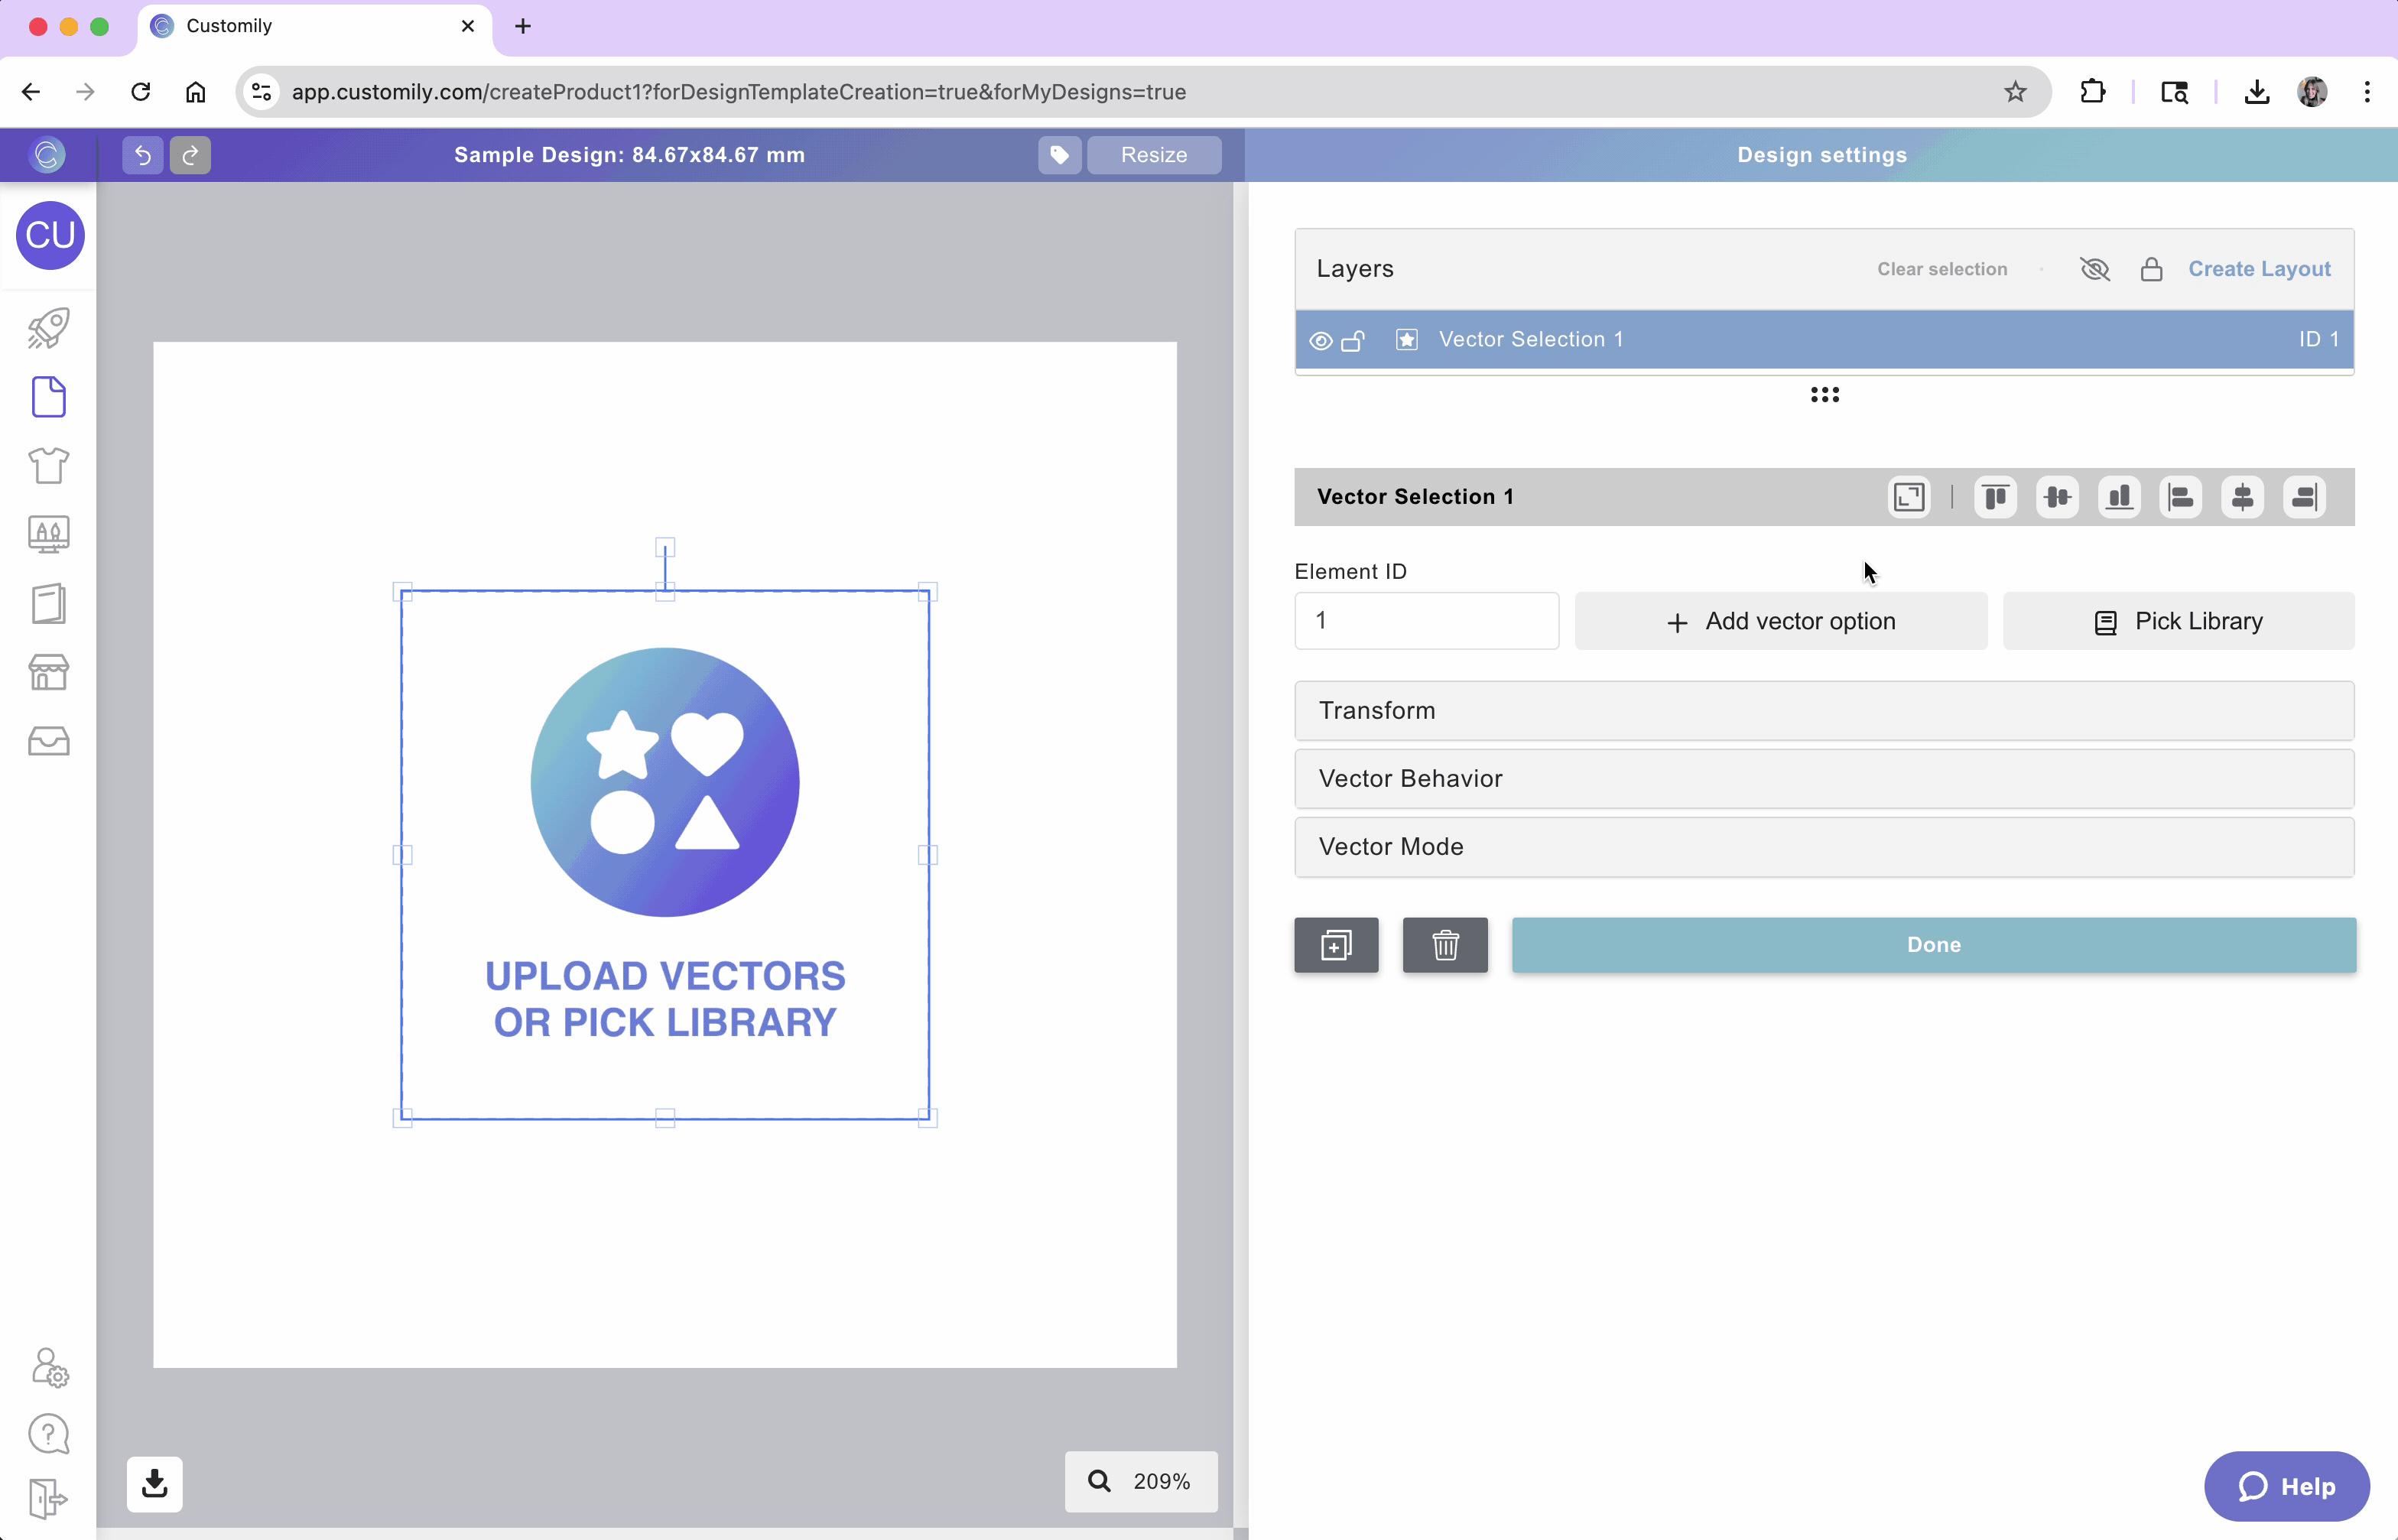Expand the Transform section
This screenshot has height=1540, width=2398.
point(1823,711)
